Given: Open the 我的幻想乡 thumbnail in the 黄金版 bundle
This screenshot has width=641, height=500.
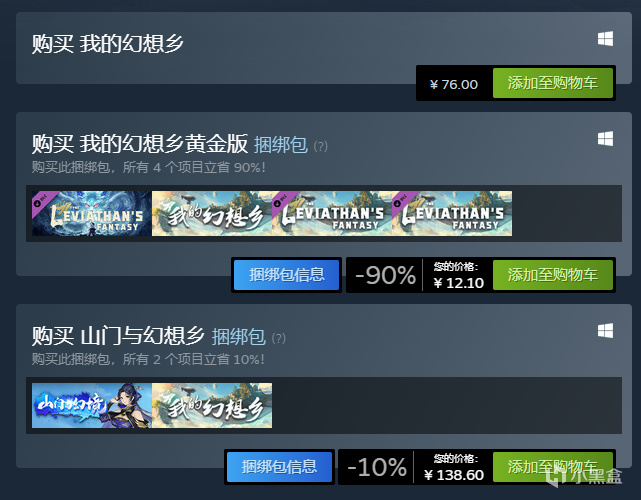Looking at the screenshot, I should pos(212,213).
